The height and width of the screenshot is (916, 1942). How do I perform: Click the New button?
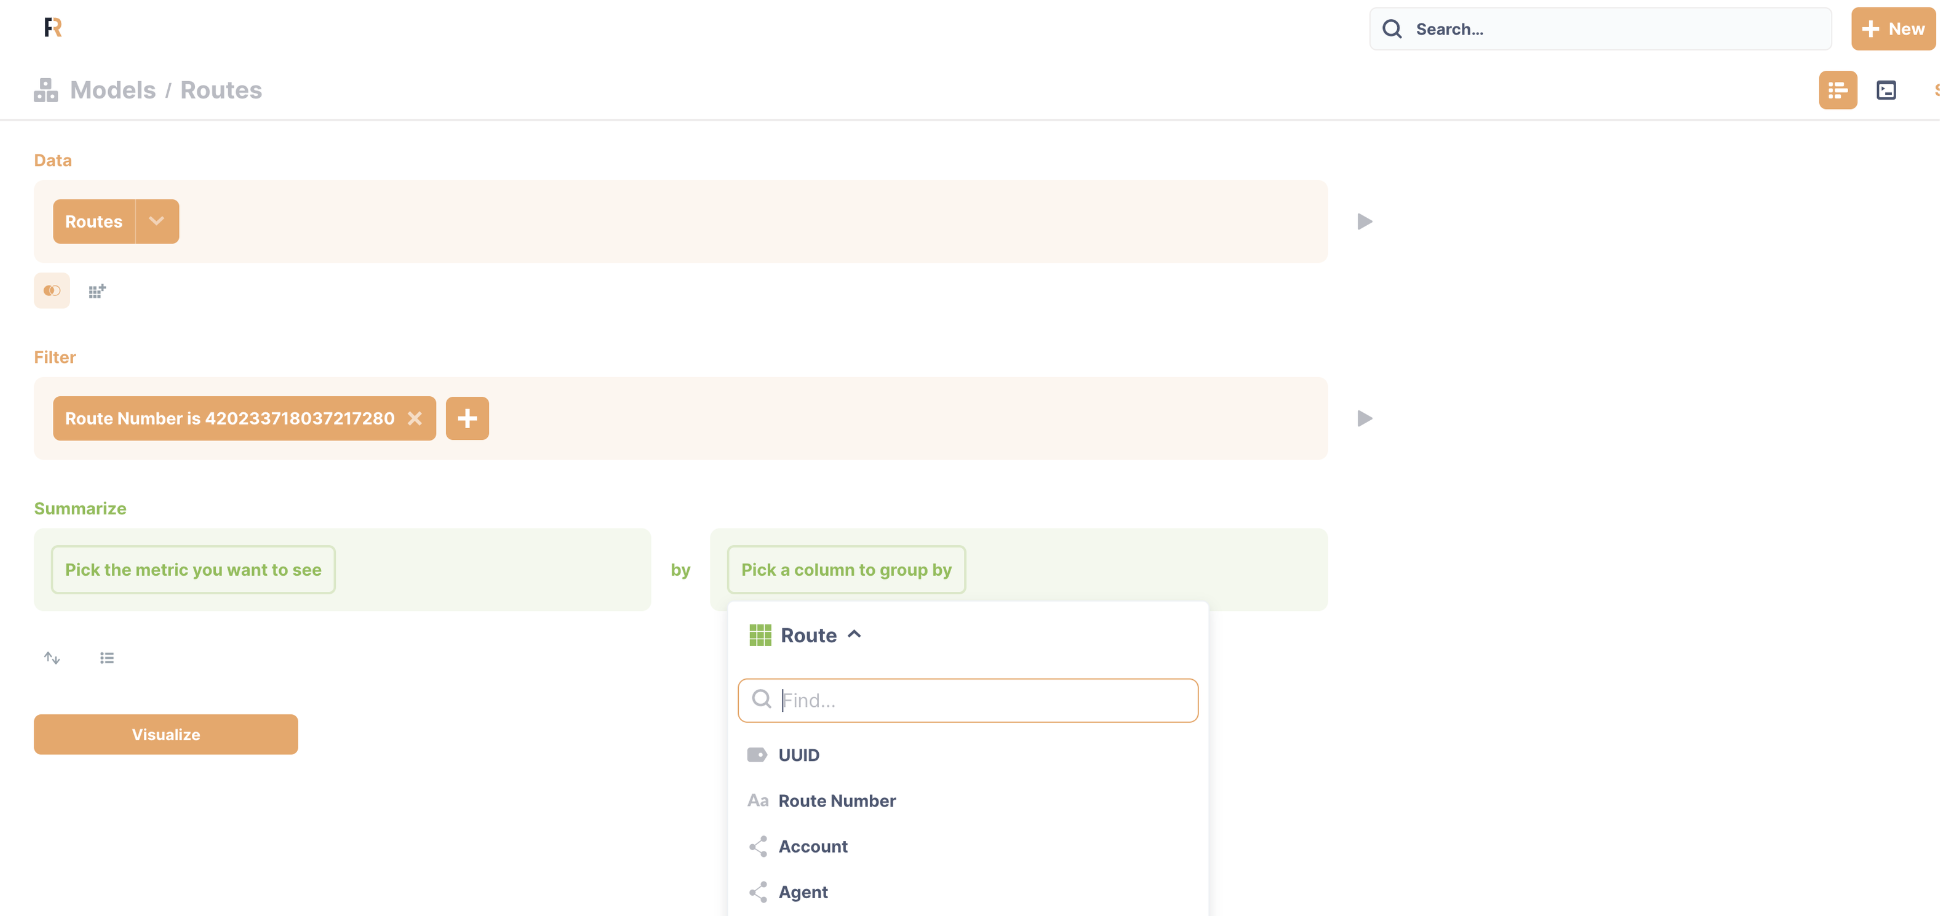pyautogui.click(x=1892, y=29)
